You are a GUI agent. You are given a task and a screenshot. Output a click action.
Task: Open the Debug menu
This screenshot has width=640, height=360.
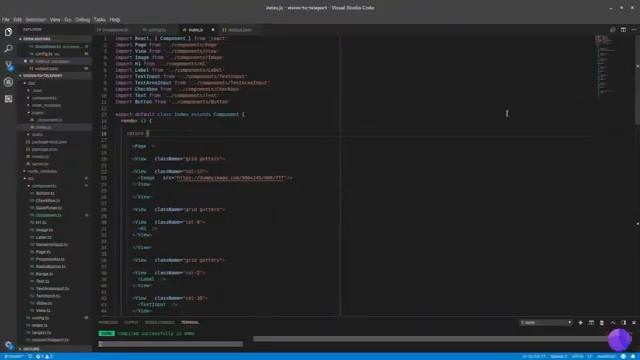pos(82,19)
